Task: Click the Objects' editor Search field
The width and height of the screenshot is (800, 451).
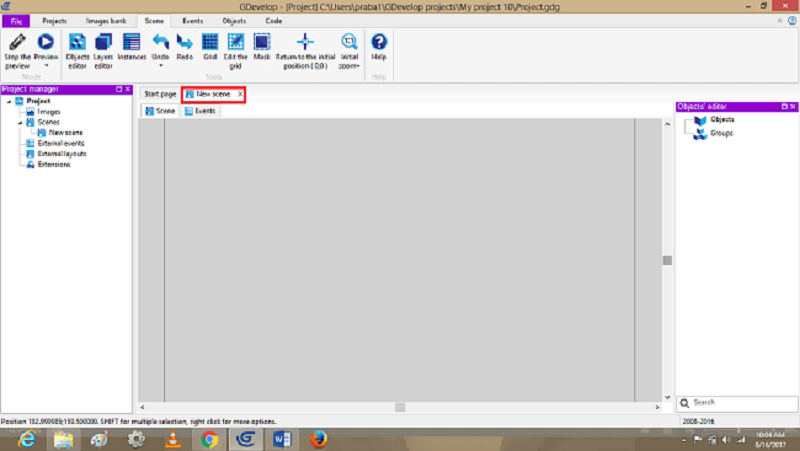Action: [737, 403]
